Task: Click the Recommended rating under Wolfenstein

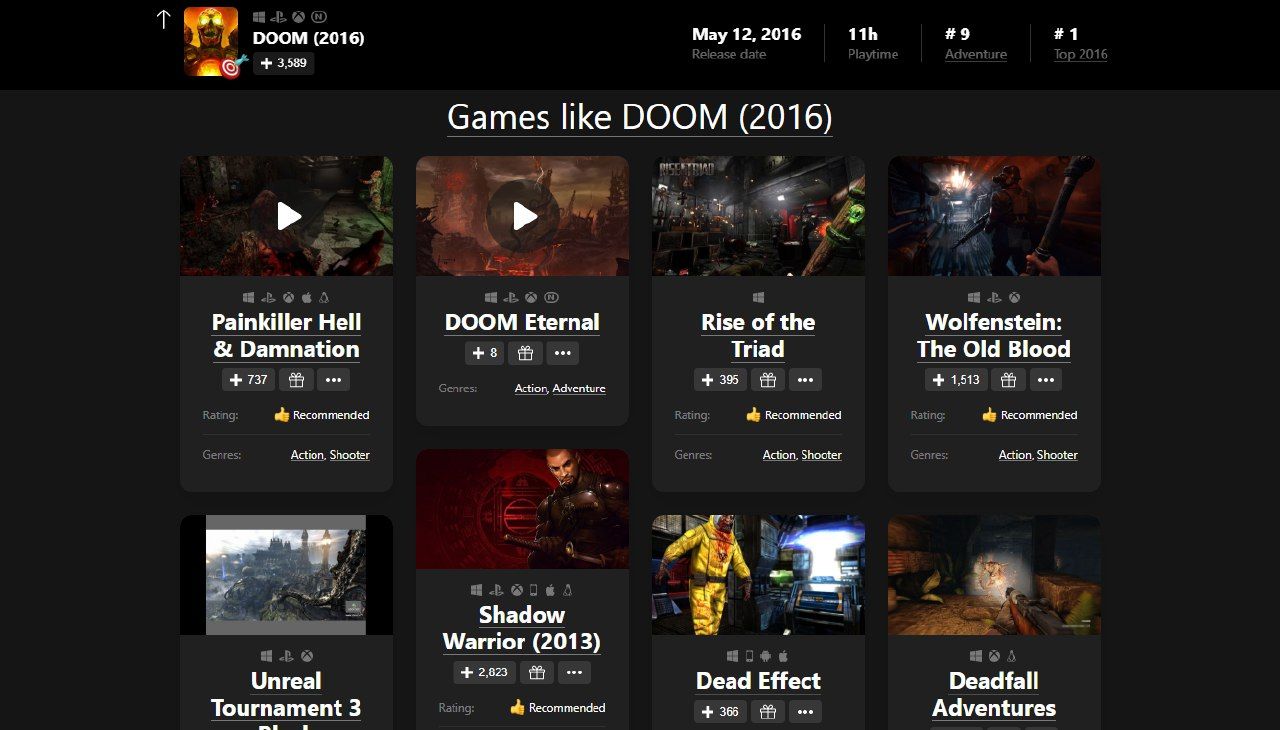Action: [1030, 415]
